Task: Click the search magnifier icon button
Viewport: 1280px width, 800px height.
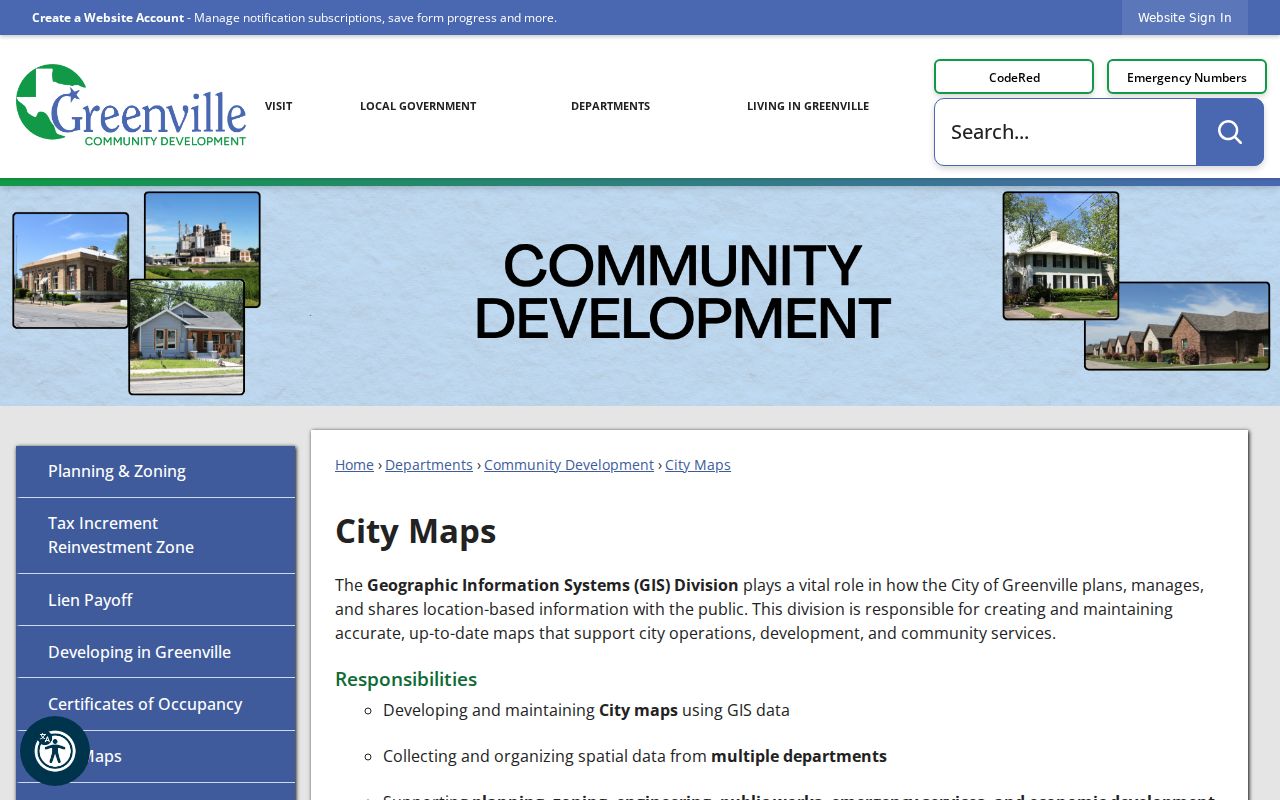Action: pos(1229,132)
